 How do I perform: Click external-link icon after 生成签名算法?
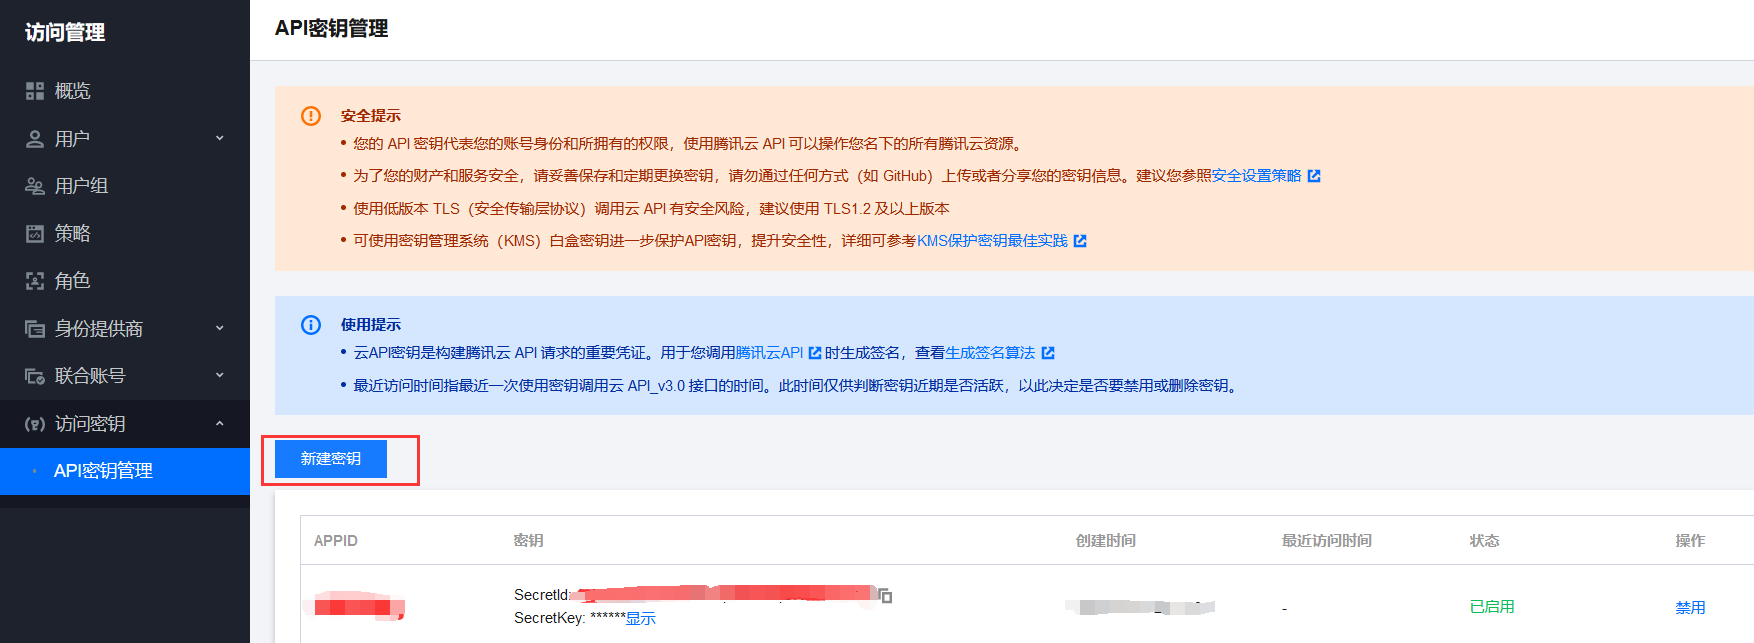click(x=1048, y=353)
